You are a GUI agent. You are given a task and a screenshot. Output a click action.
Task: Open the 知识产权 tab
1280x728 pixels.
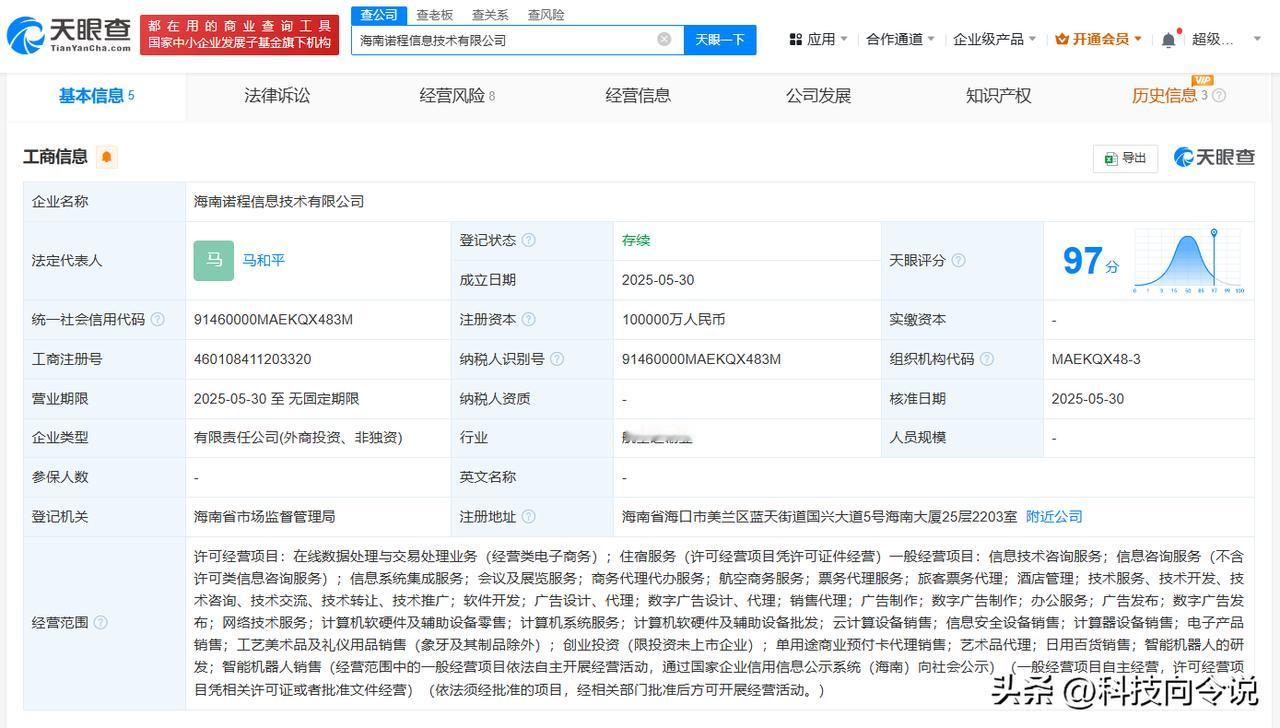(x=998, y=96)
